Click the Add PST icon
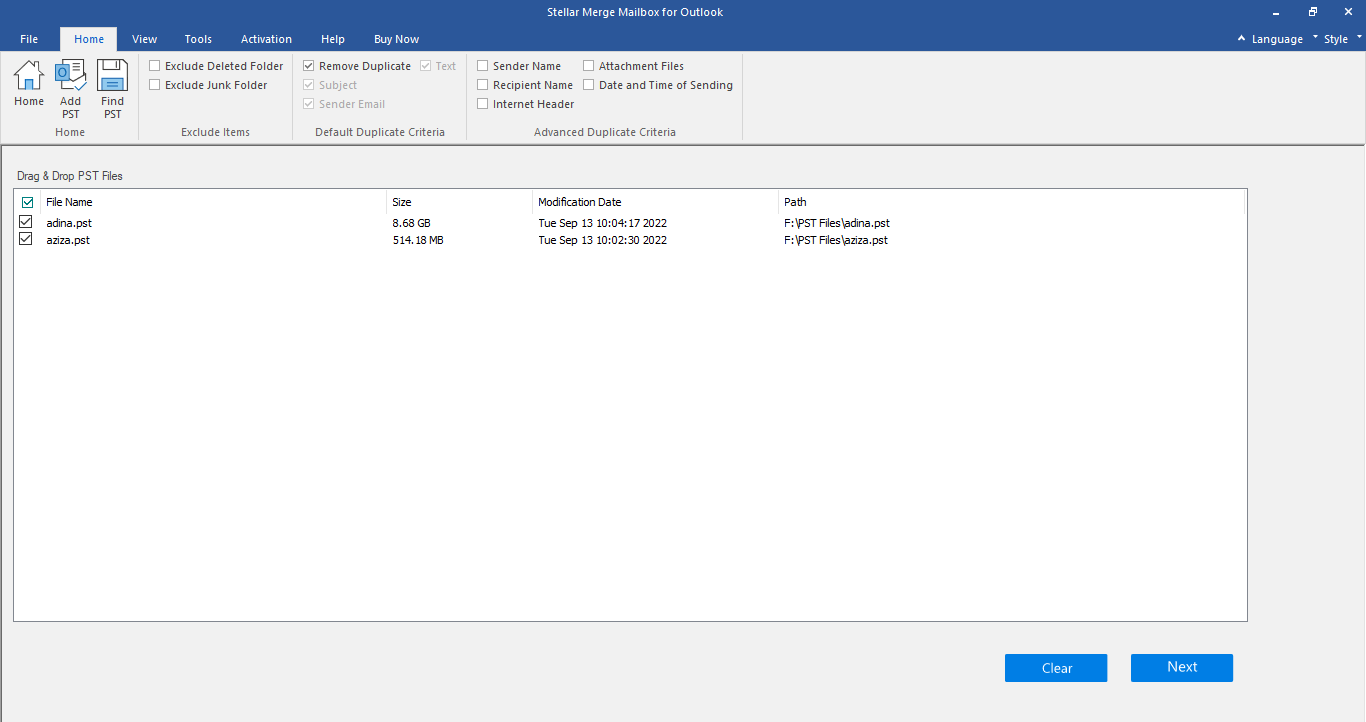Image resolution: width=1366 pixels, height=722 pixels. point(70,89)
